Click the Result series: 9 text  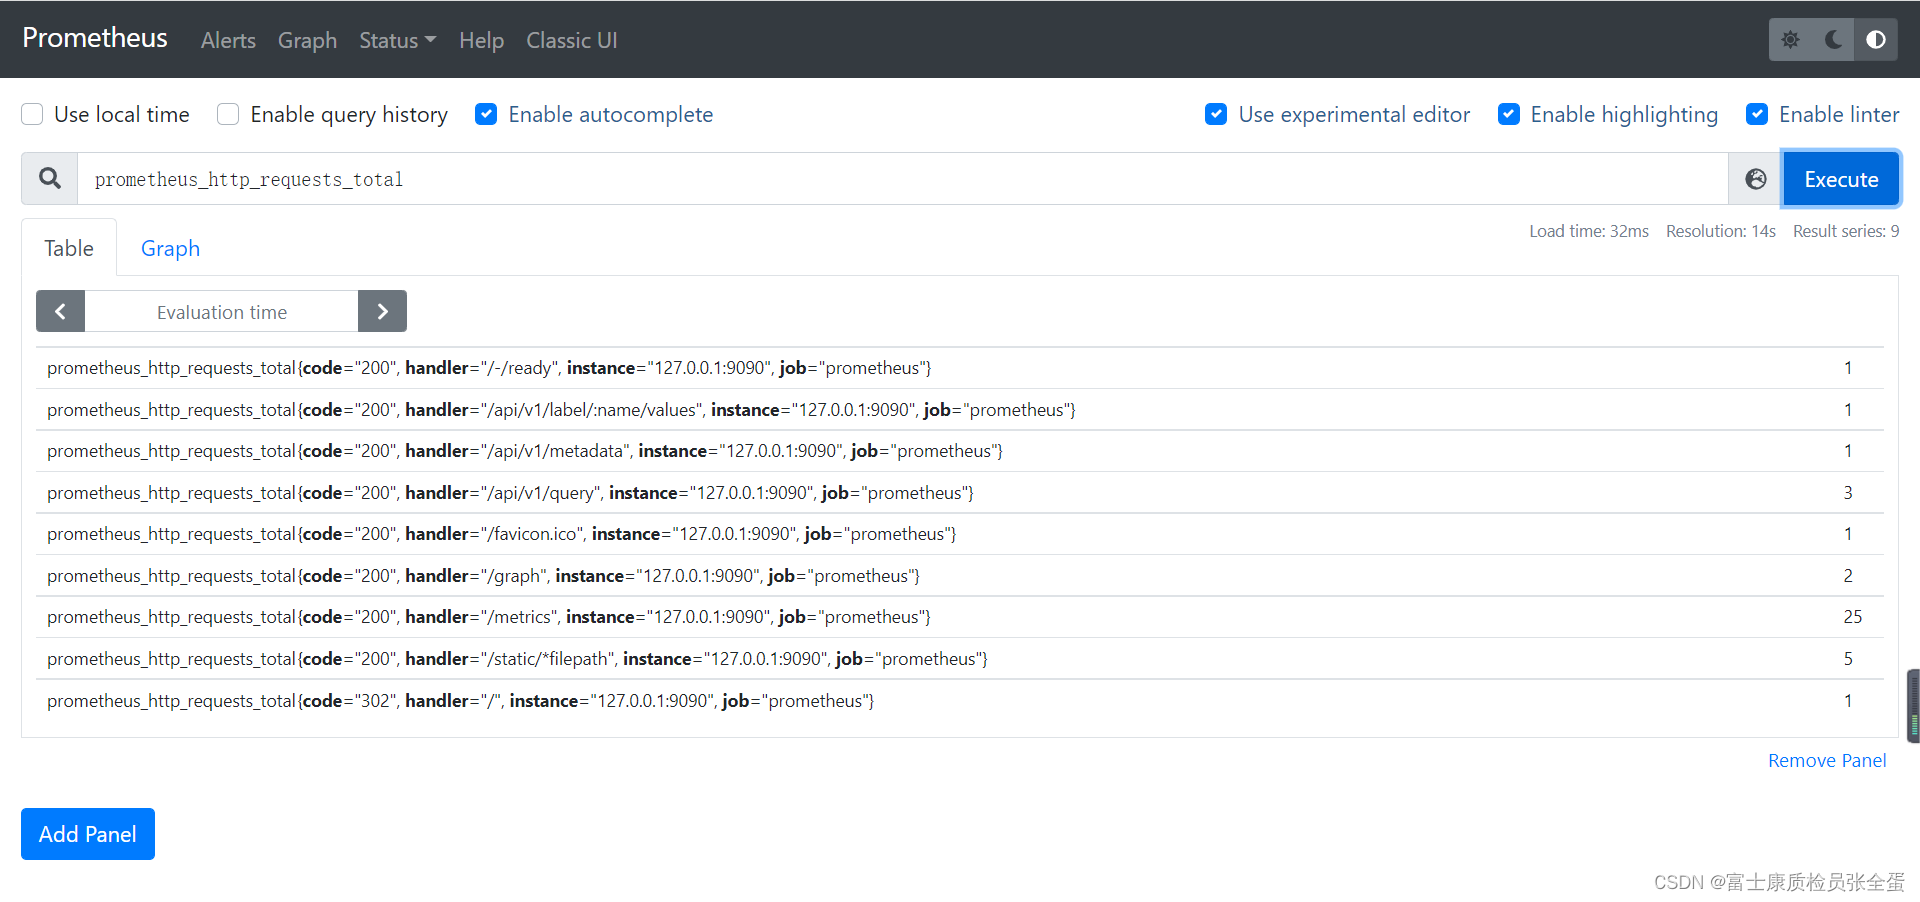[x=1846, y=231]
